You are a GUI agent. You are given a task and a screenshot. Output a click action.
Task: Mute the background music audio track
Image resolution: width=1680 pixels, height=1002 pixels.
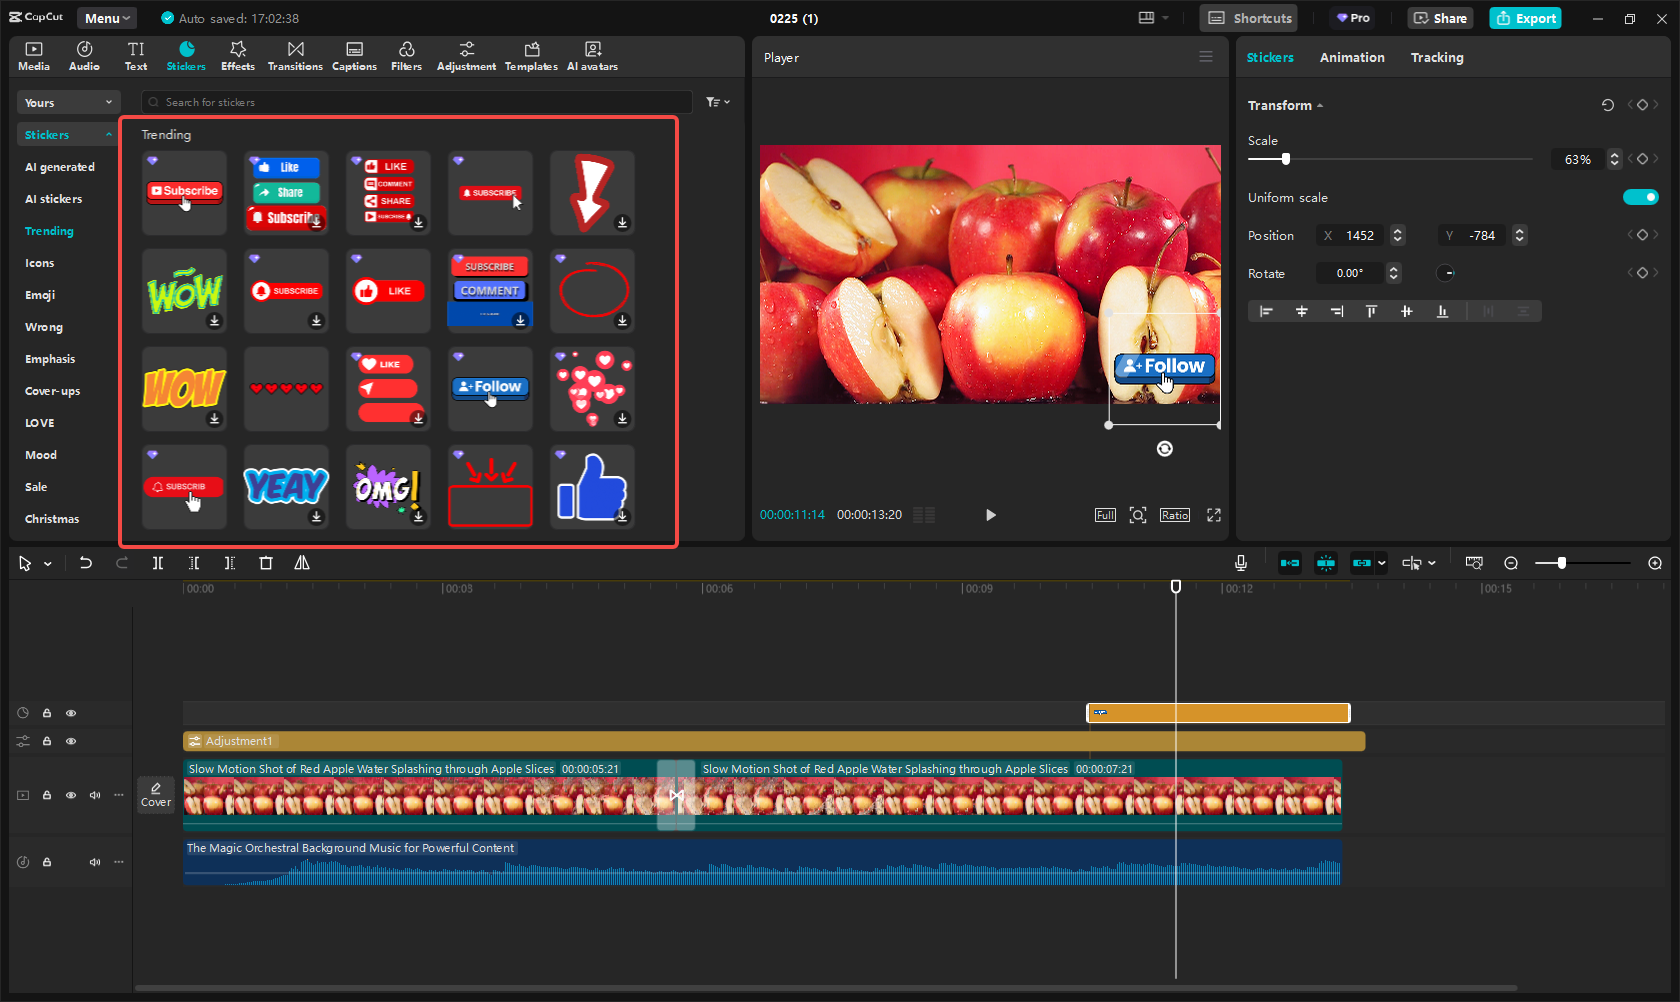(95, 862)
